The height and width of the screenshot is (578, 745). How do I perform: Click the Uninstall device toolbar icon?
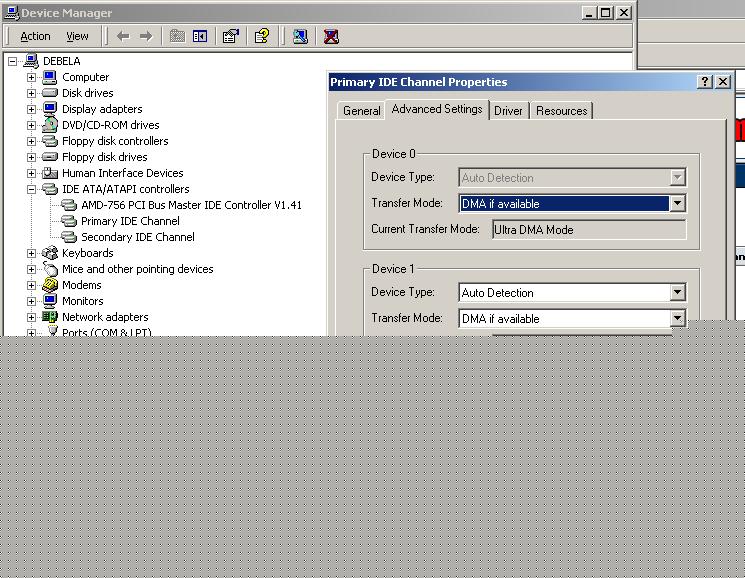click(x=331, y=36)
